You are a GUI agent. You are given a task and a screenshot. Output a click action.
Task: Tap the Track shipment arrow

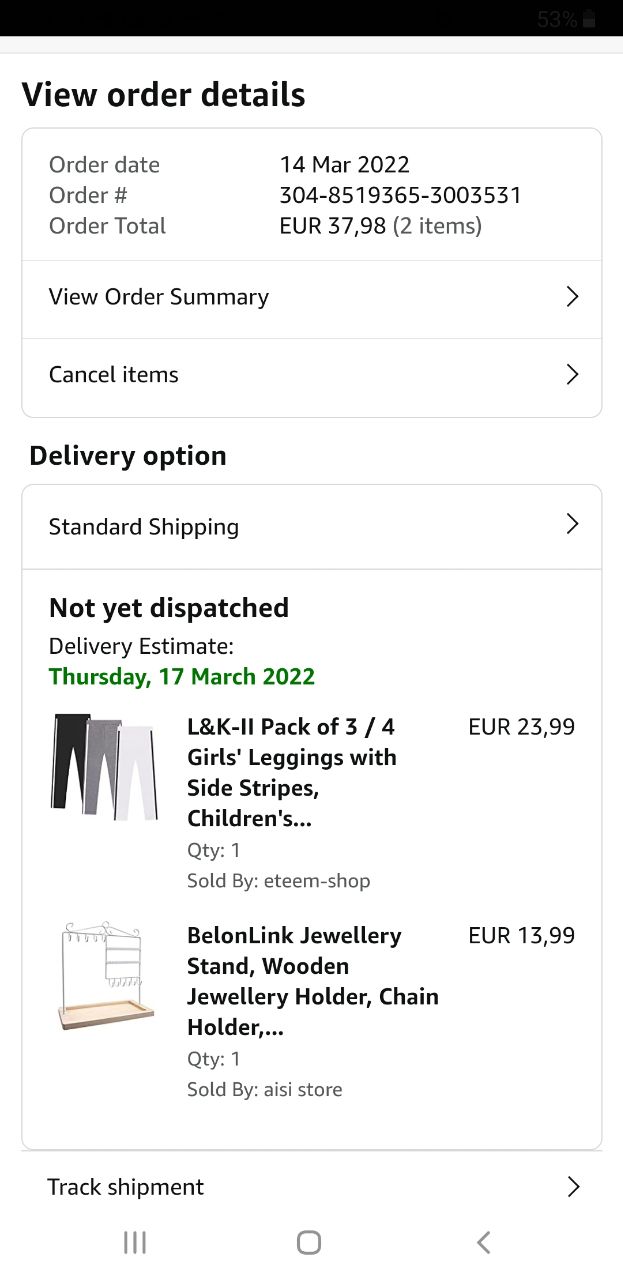pos(573,1187)
